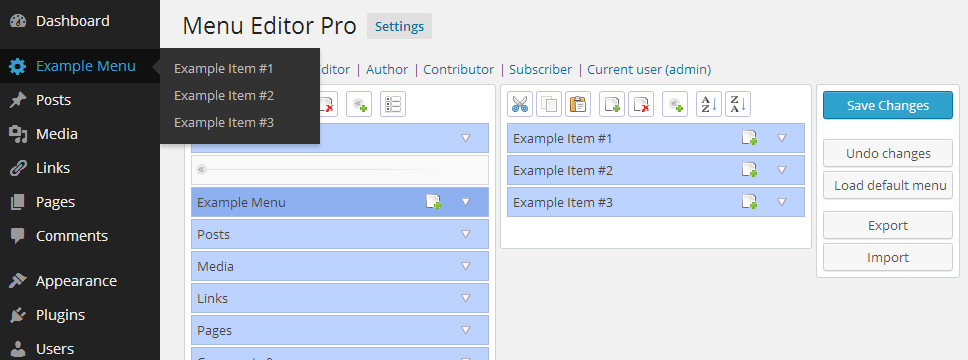Select Current user (admin) link

(x=649, y=70)
